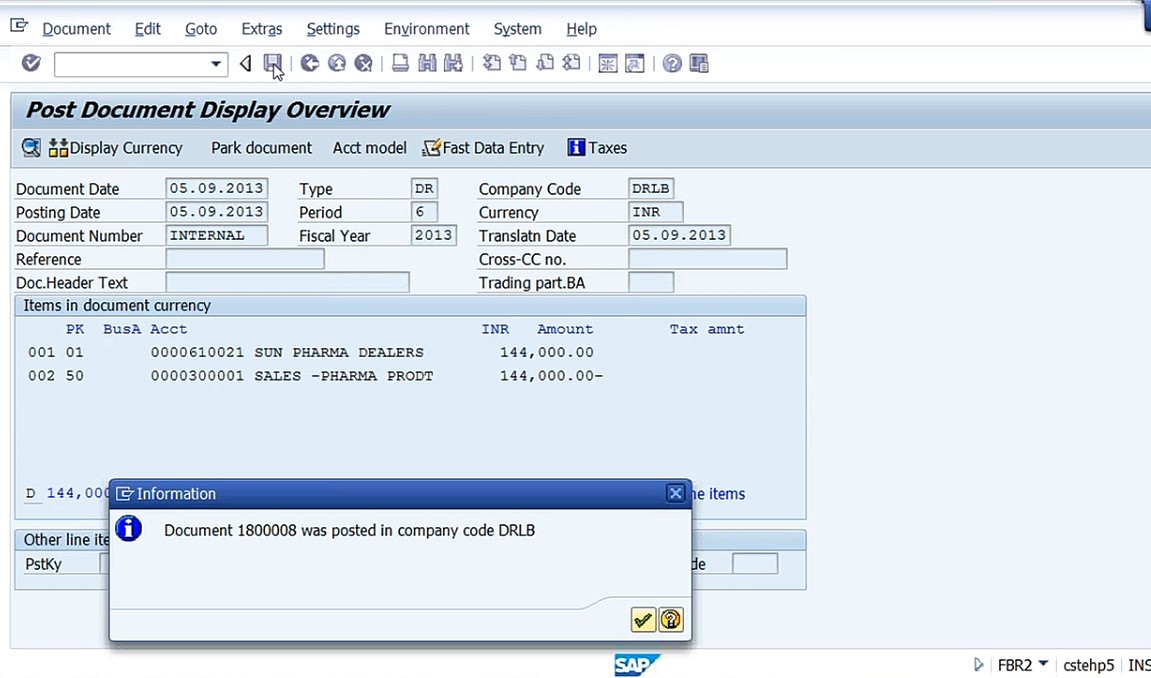Image resolution: width=1151 pixels, height=678 pixels.
Task: Click the Park document button
Action: tap(261, 147)
